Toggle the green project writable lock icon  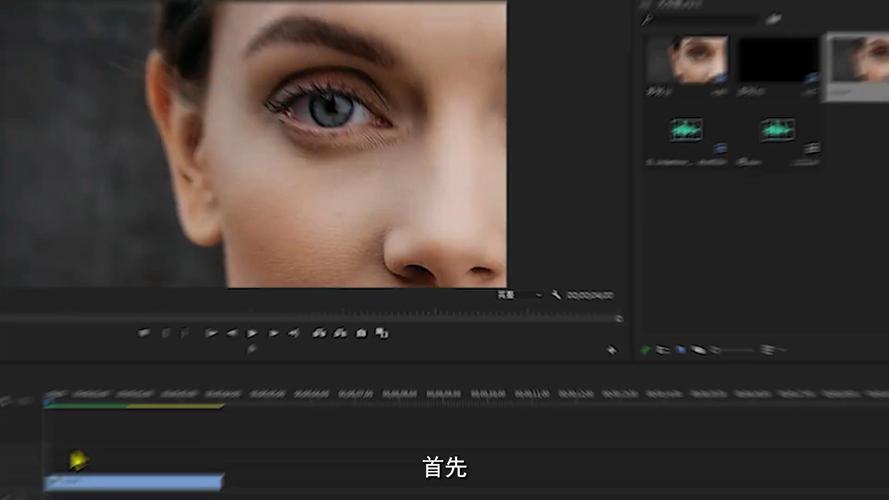click(645, 350)
